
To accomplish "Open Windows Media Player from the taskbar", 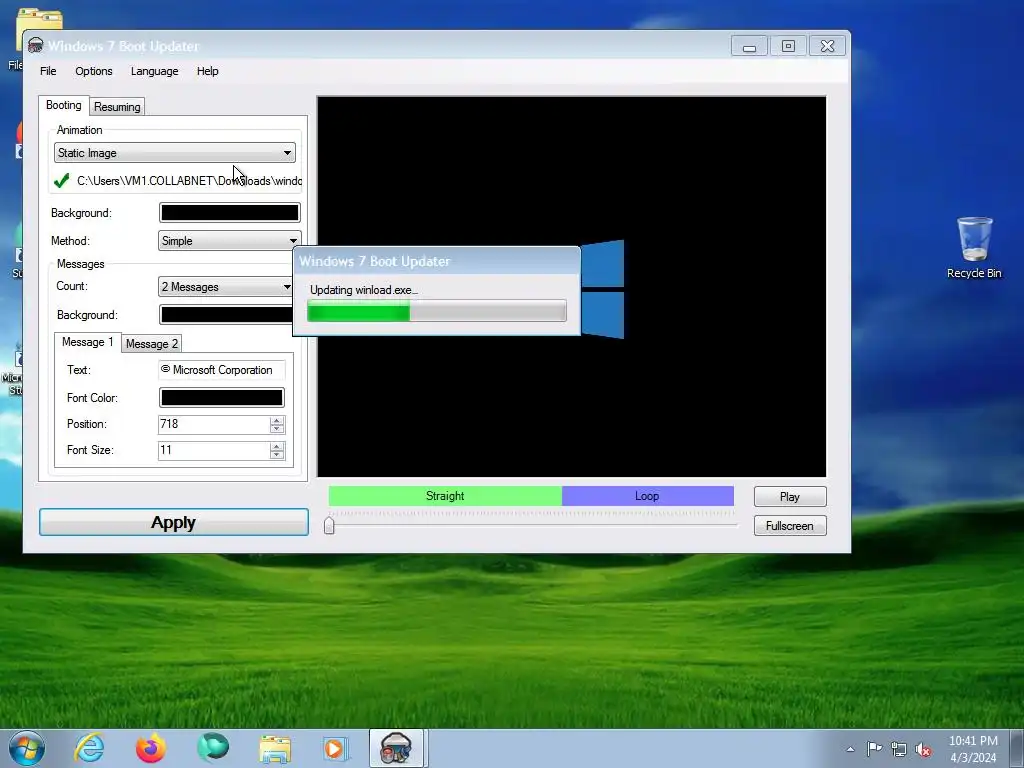I will [x=336, y=749].
